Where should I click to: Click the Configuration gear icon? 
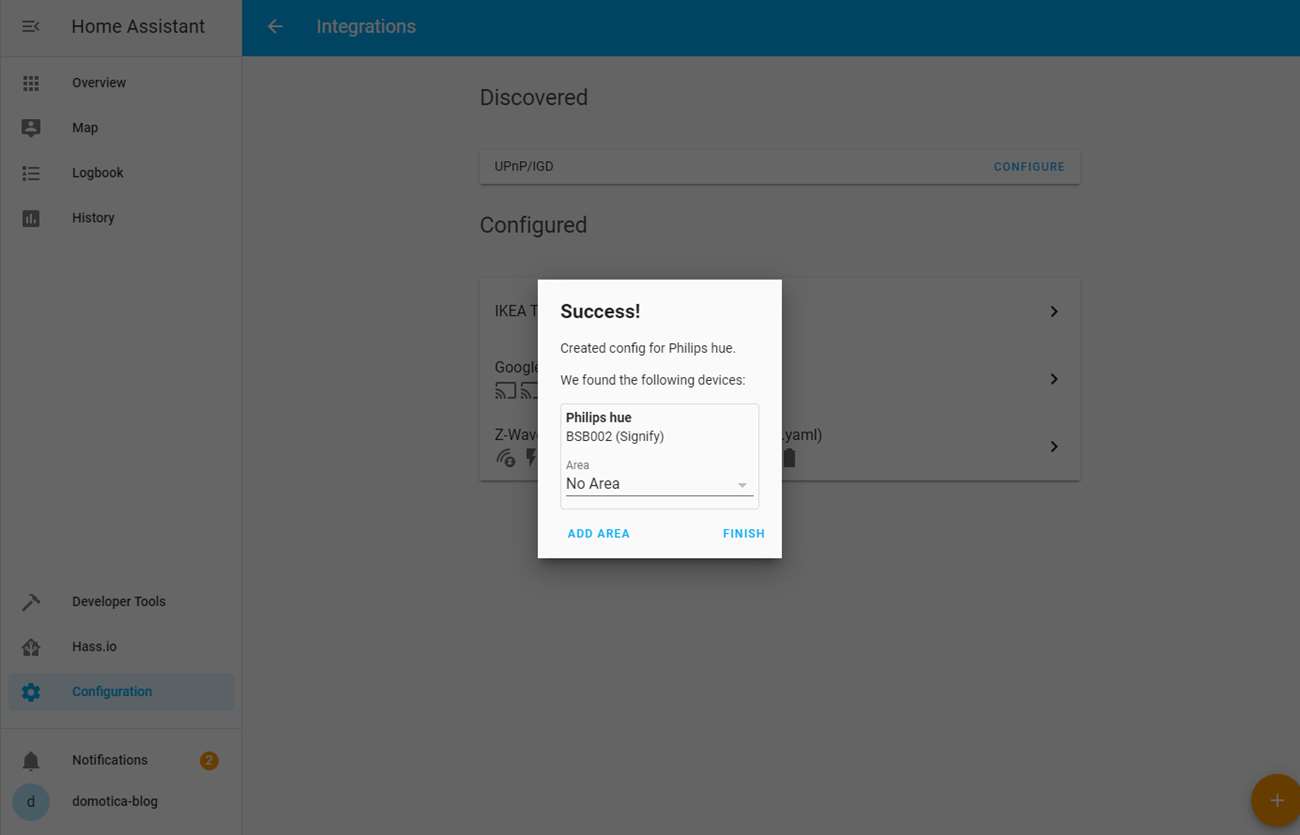(x=31, y=692)
